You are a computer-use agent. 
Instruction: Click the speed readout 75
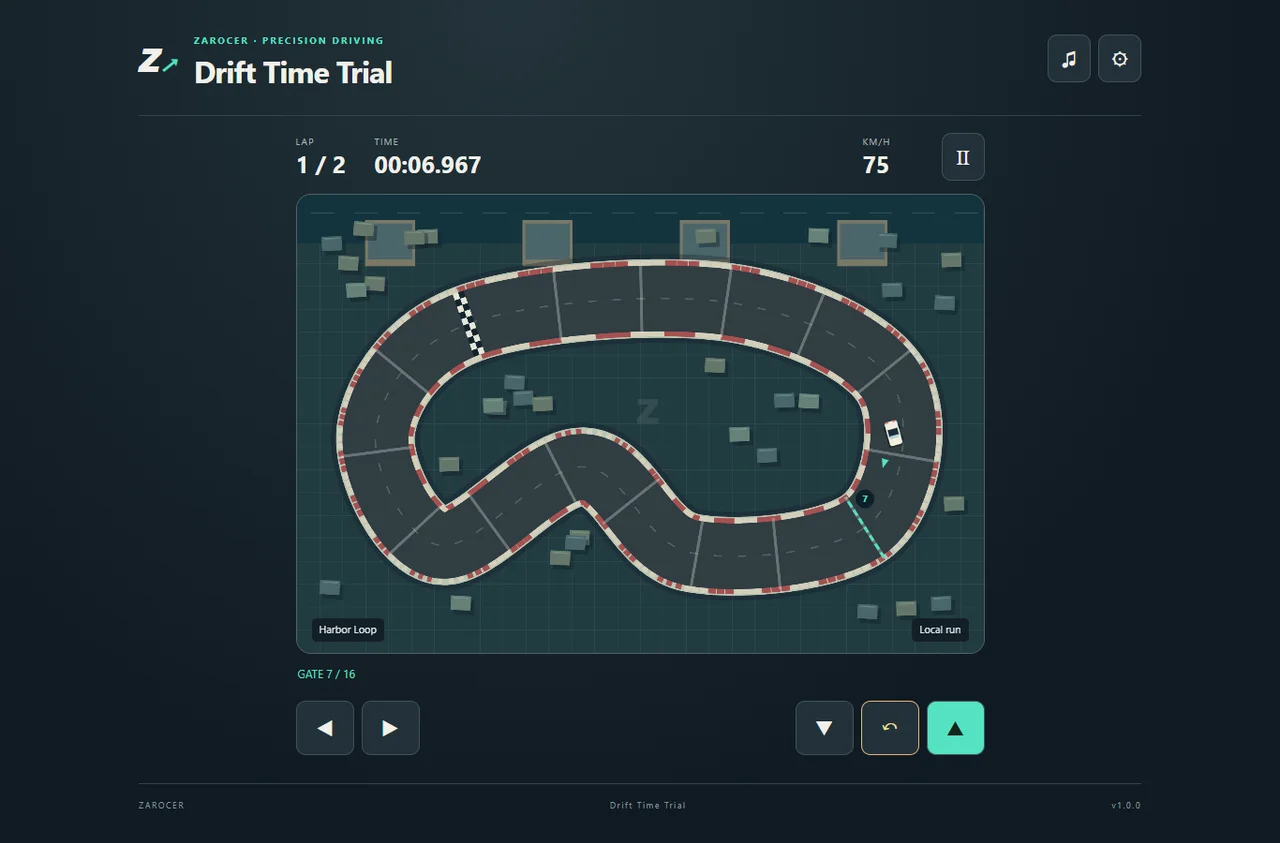876,165
